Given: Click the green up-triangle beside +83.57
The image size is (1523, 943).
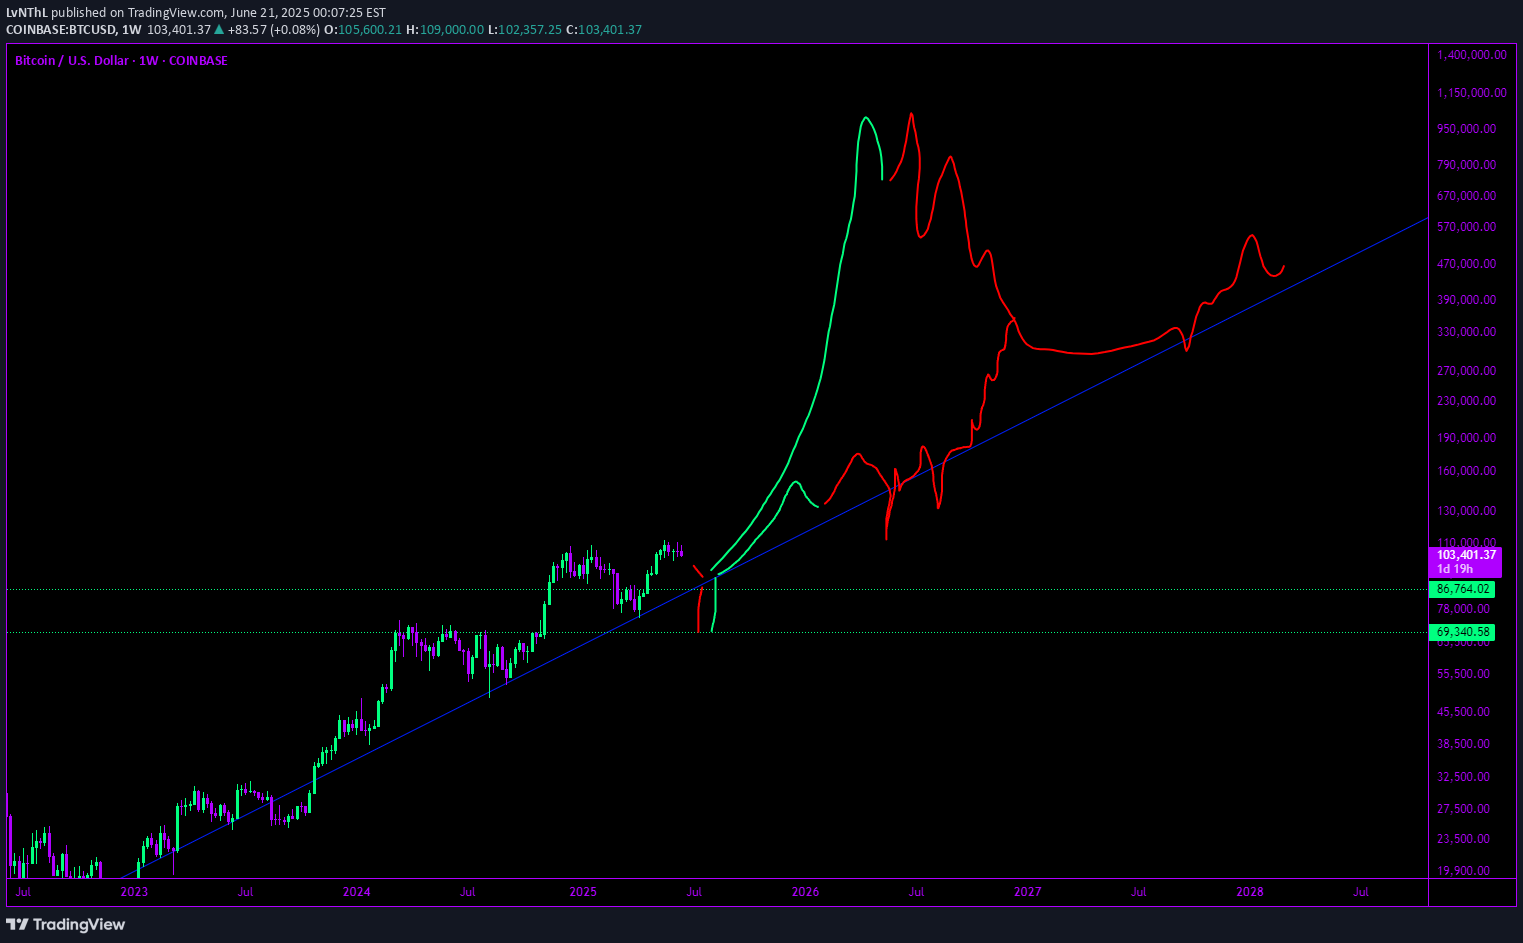Looking at the screenshot, I should [x=219, y=30].
